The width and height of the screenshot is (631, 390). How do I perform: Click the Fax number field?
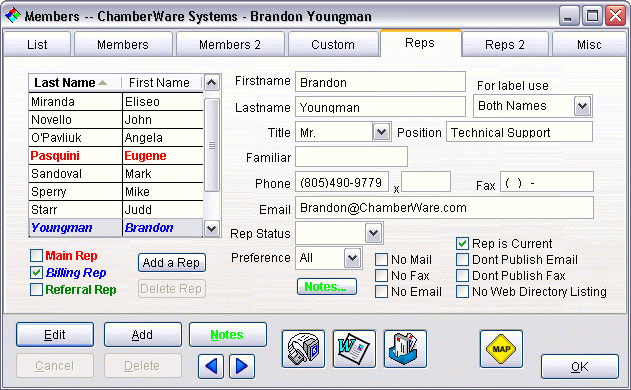click(x=546, y=182)
